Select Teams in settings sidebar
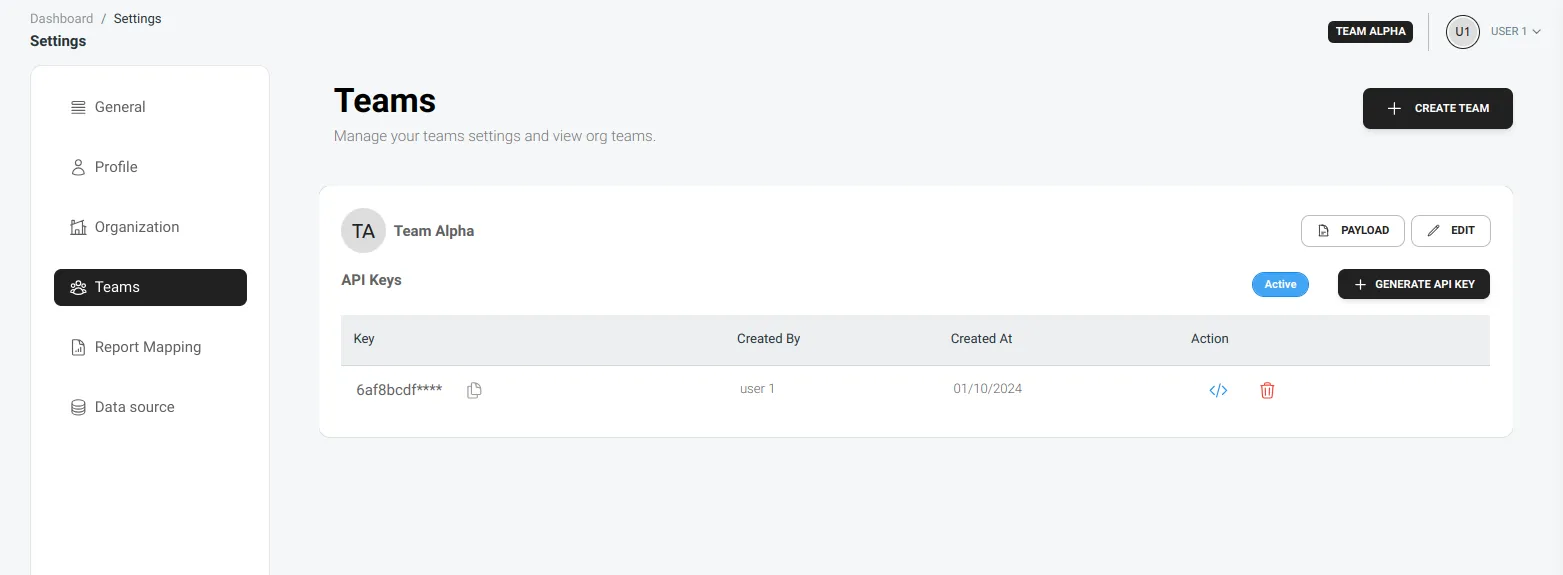 150,287
